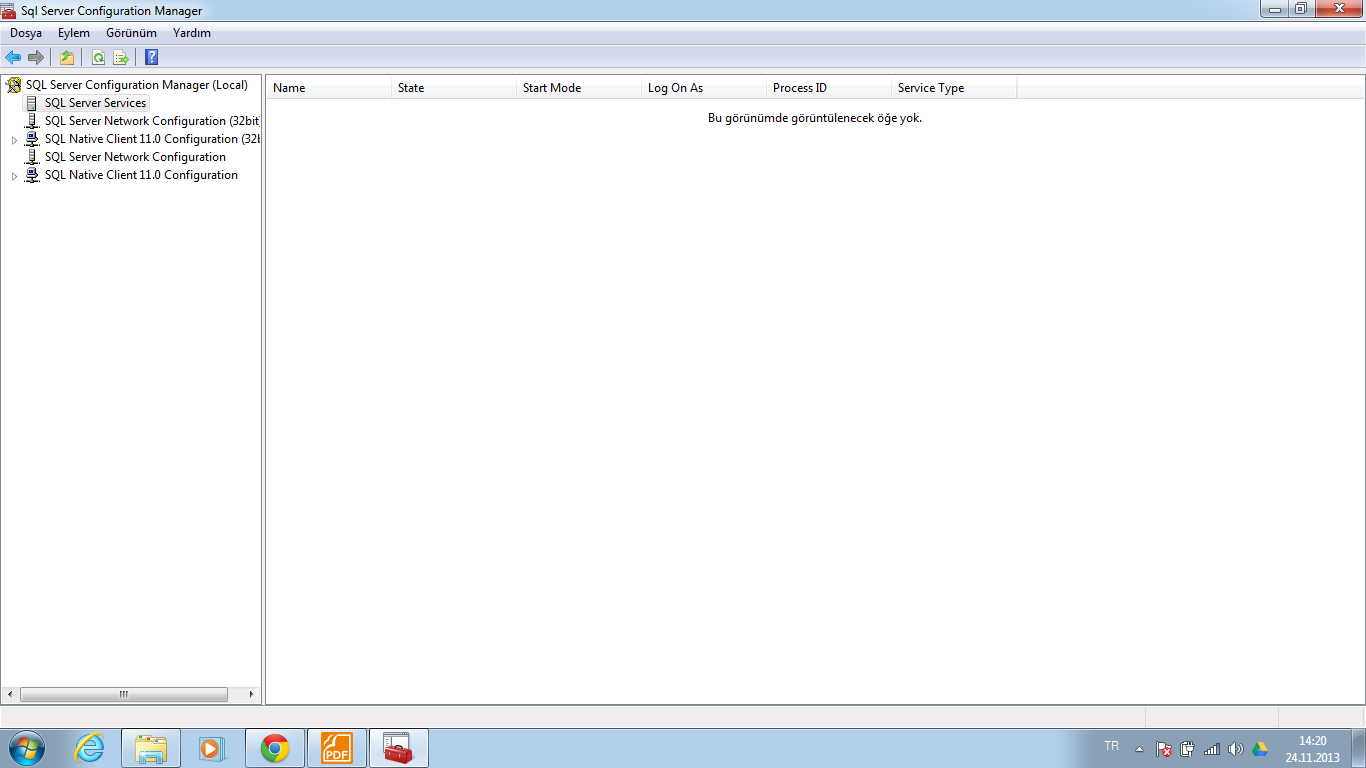Click the SQL Server Services server icon in tree
The width and height of the screenshot is (1366, 768).
point(32,103)
